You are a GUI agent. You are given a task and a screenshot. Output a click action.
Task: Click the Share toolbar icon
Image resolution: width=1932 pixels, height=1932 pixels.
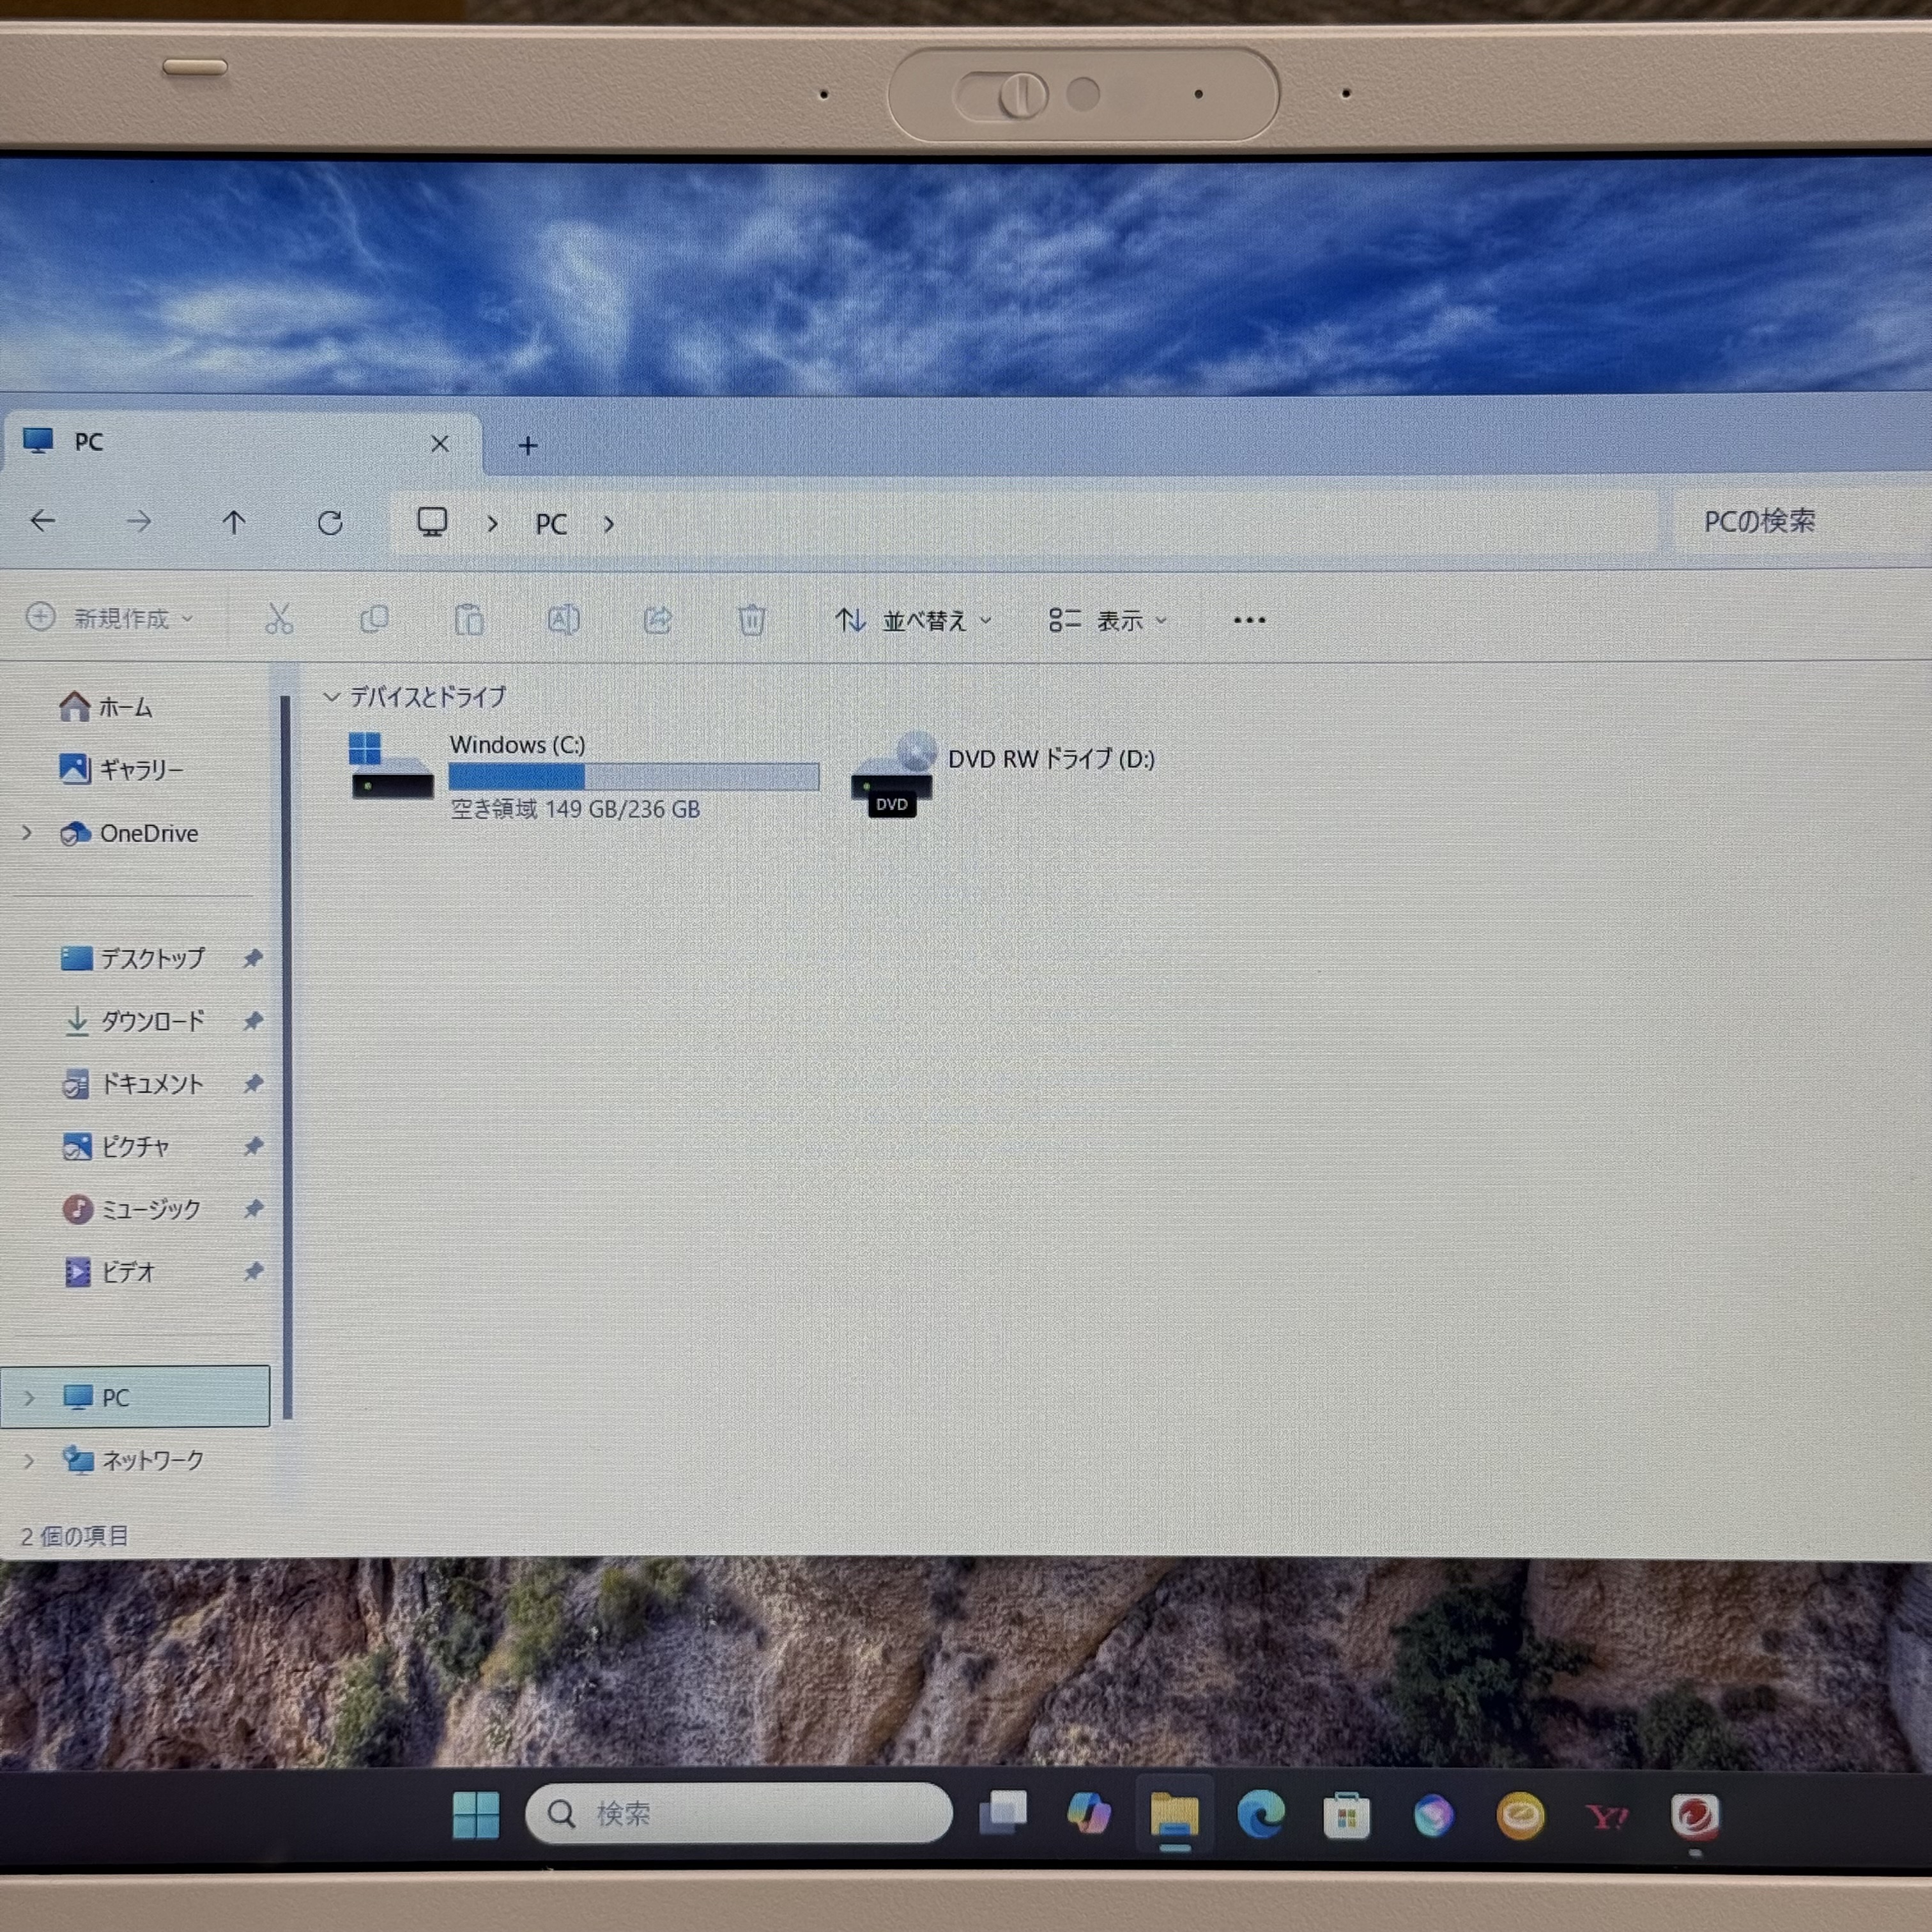[657, 620]
